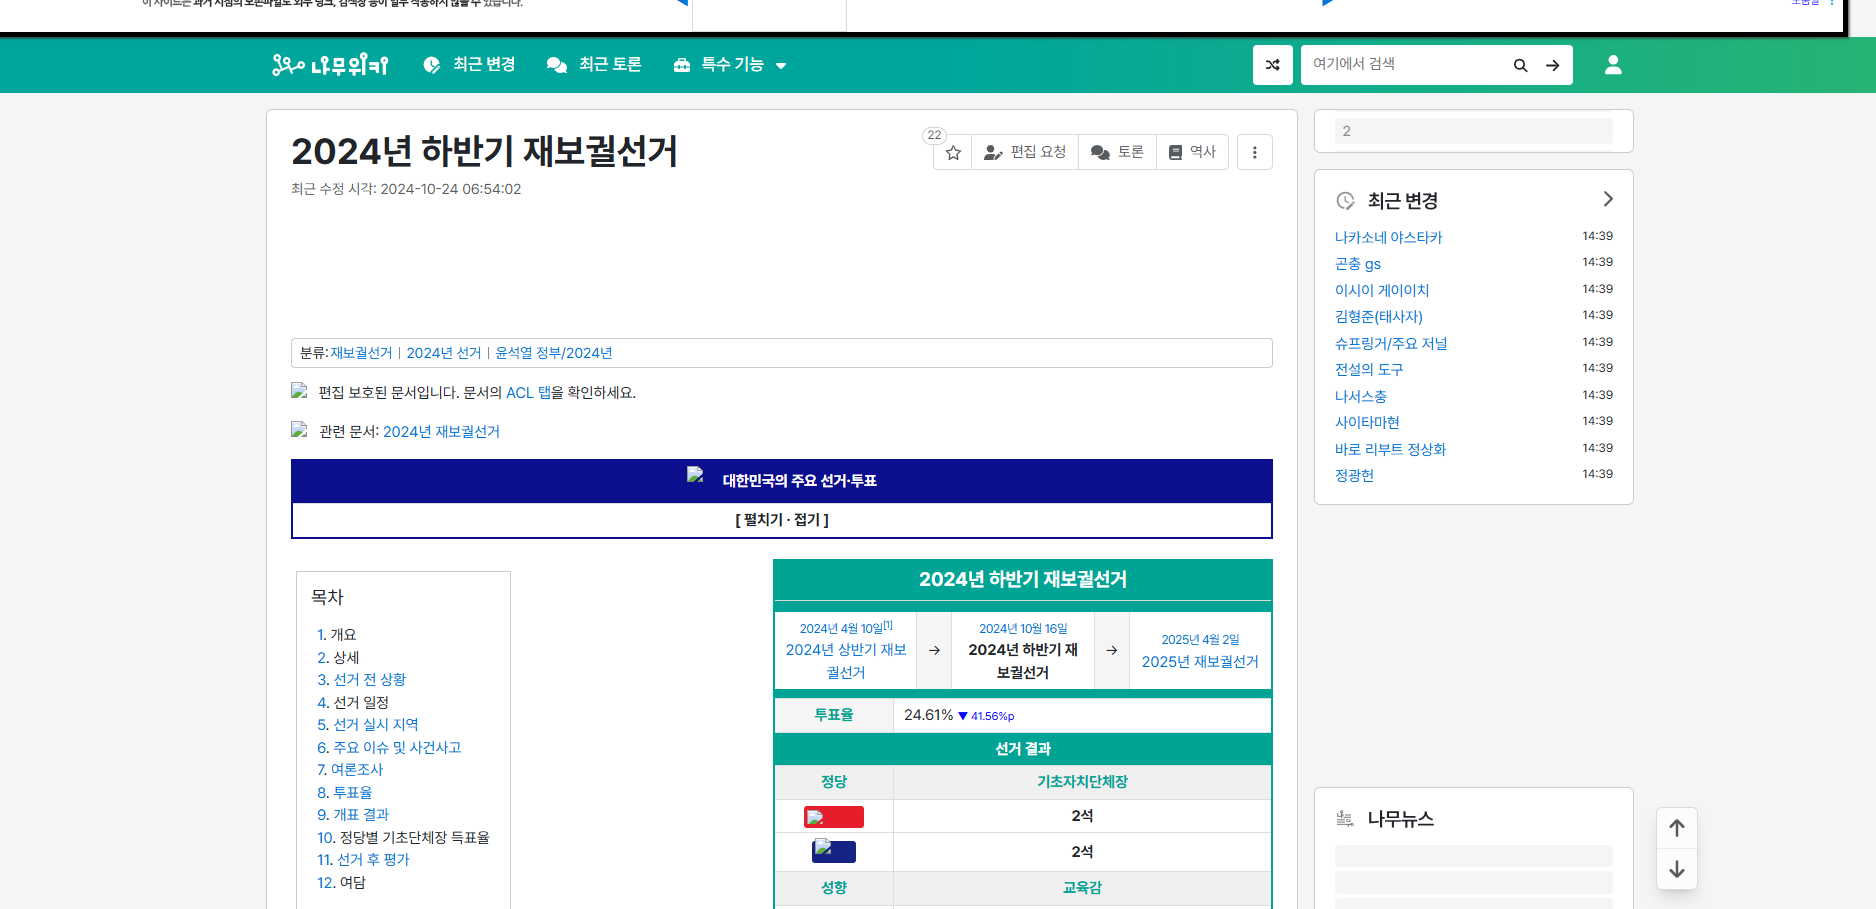Click the 교육감 link in table
This screenshot has height=909, width=1876.
1082,888
